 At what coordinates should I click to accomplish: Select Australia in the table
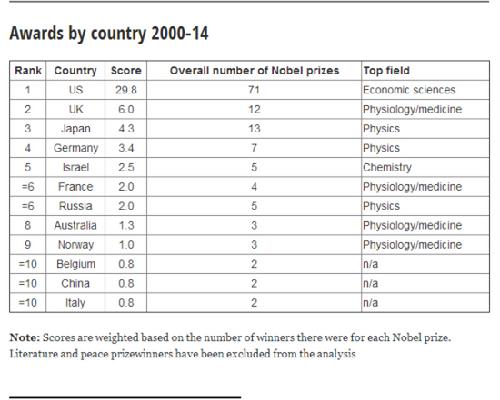(76, 225)
